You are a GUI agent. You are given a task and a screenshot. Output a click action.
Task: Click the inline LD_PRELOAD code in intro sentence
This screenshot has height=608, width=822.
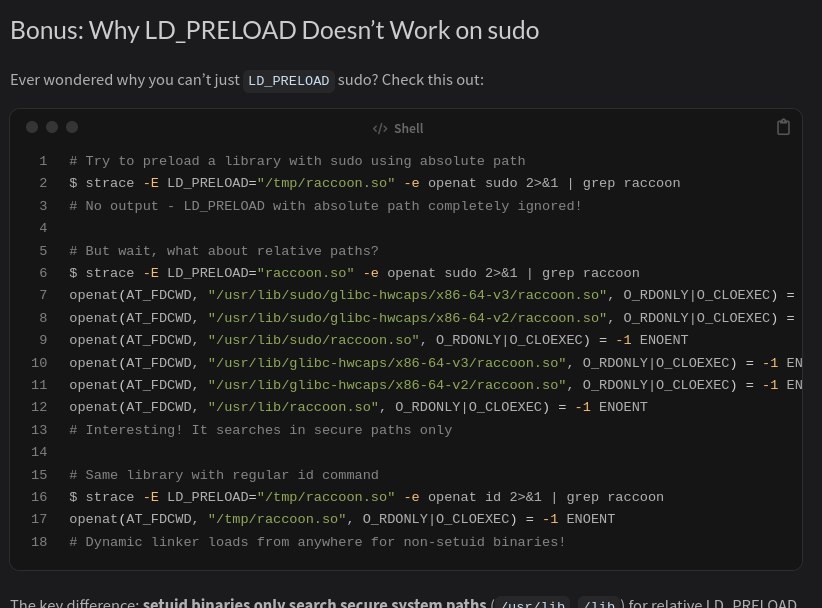coord(289,81)
